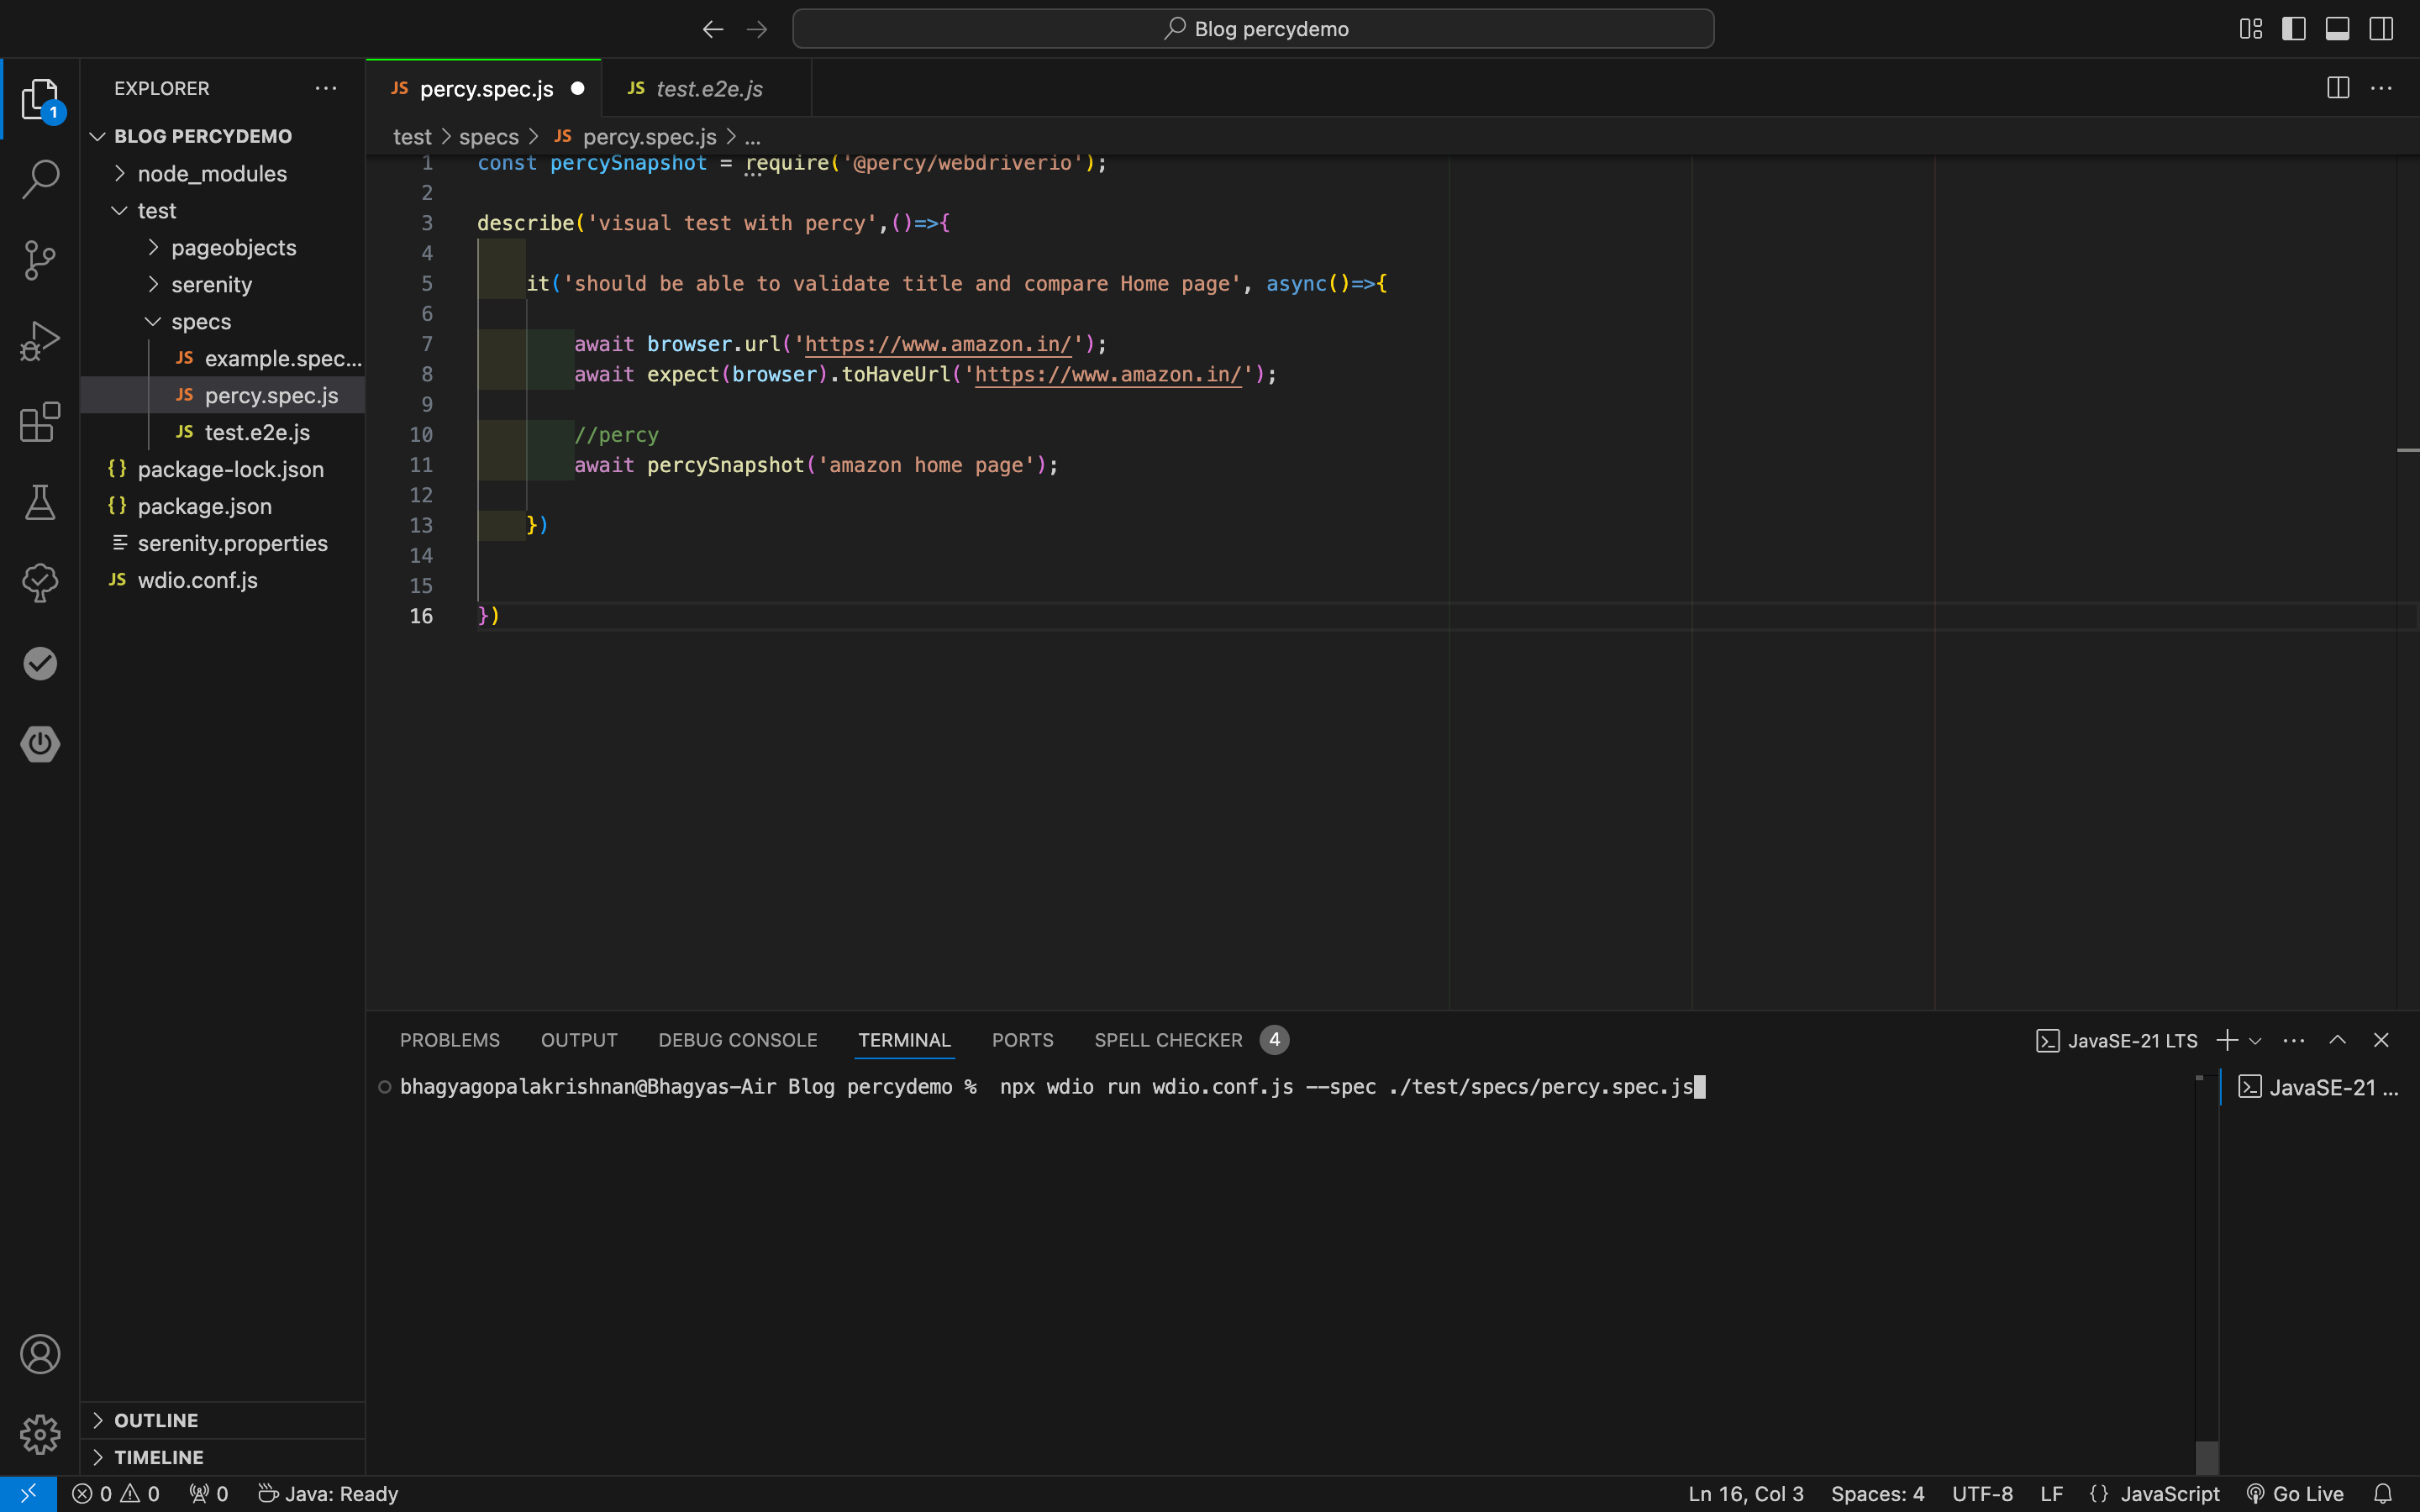Toggle the primary side bar layout button
2420x1512 pixels.
tap(2293, 29)
